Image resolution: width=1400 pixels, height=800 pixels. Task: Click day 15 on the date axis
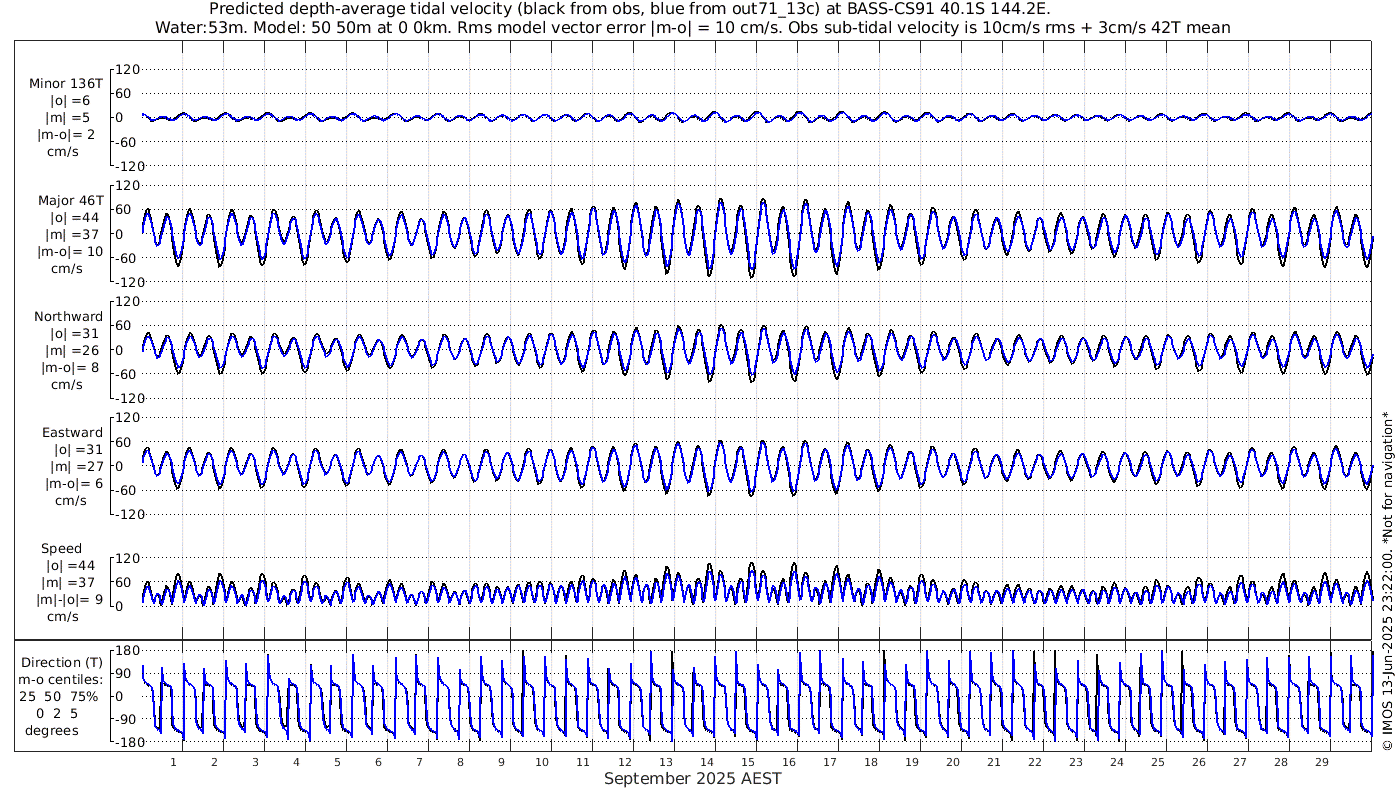coord(747,762)
